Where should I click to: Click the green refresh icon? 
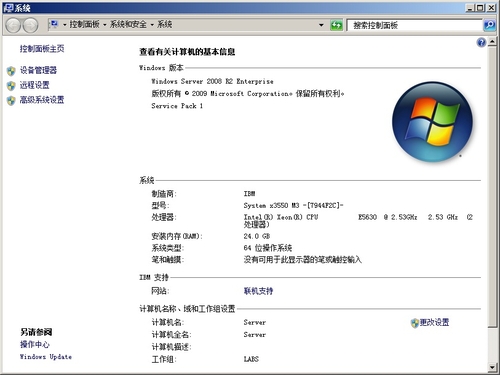tap(336, 25)
